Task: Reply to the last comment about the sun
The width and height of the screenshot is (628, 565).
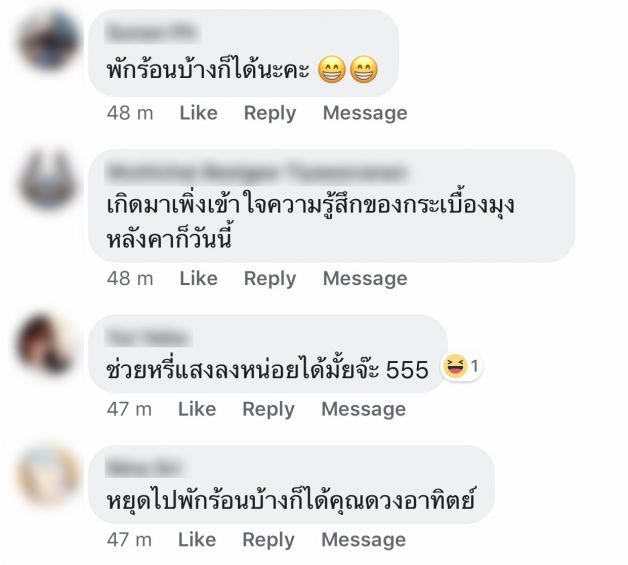Action: (x=268, y=540)
